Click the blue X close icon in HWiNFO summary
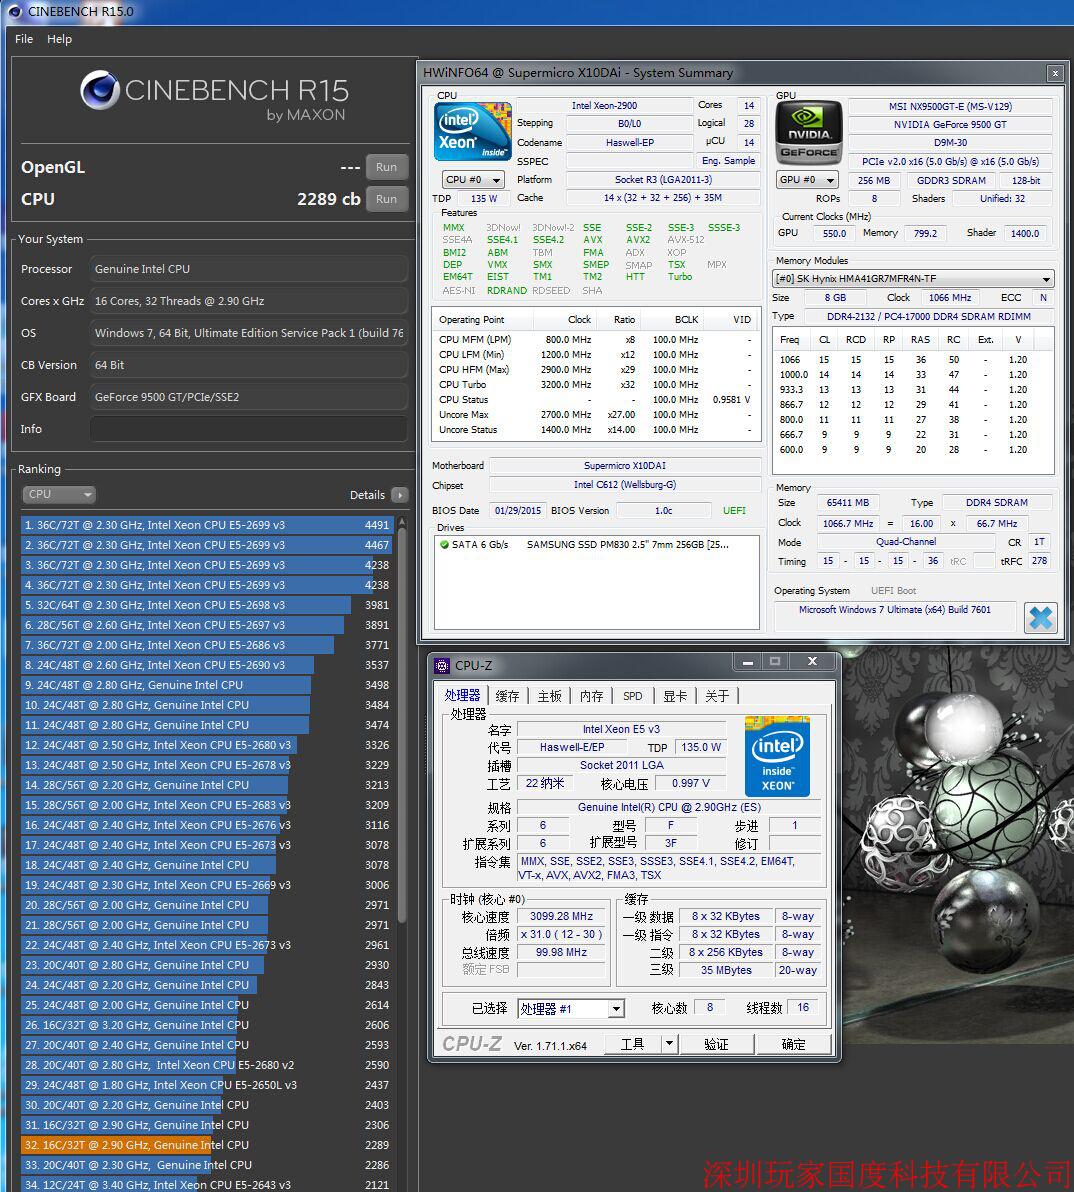Image resolution: width=1074 pixels, height=1192 pixels. [x=1041, y=617]
